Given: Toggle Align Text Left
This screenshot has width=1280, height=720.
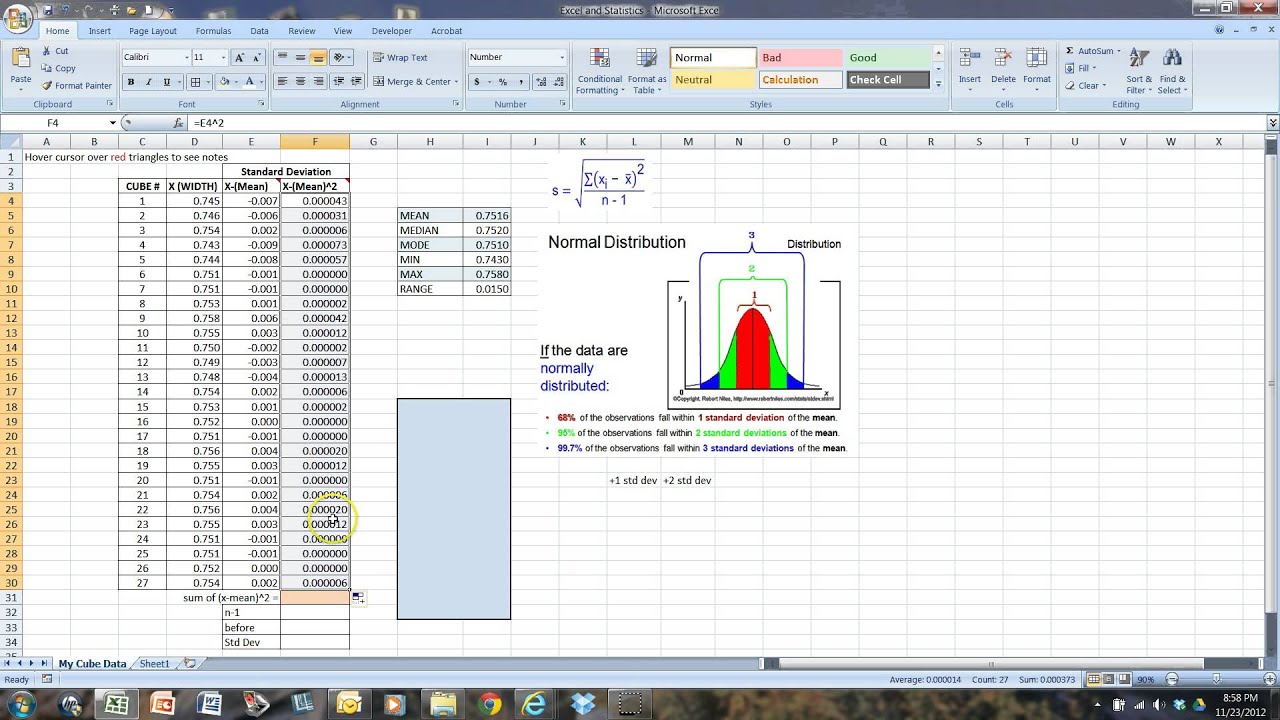Looking at the screenshot, I should [282, 82].
